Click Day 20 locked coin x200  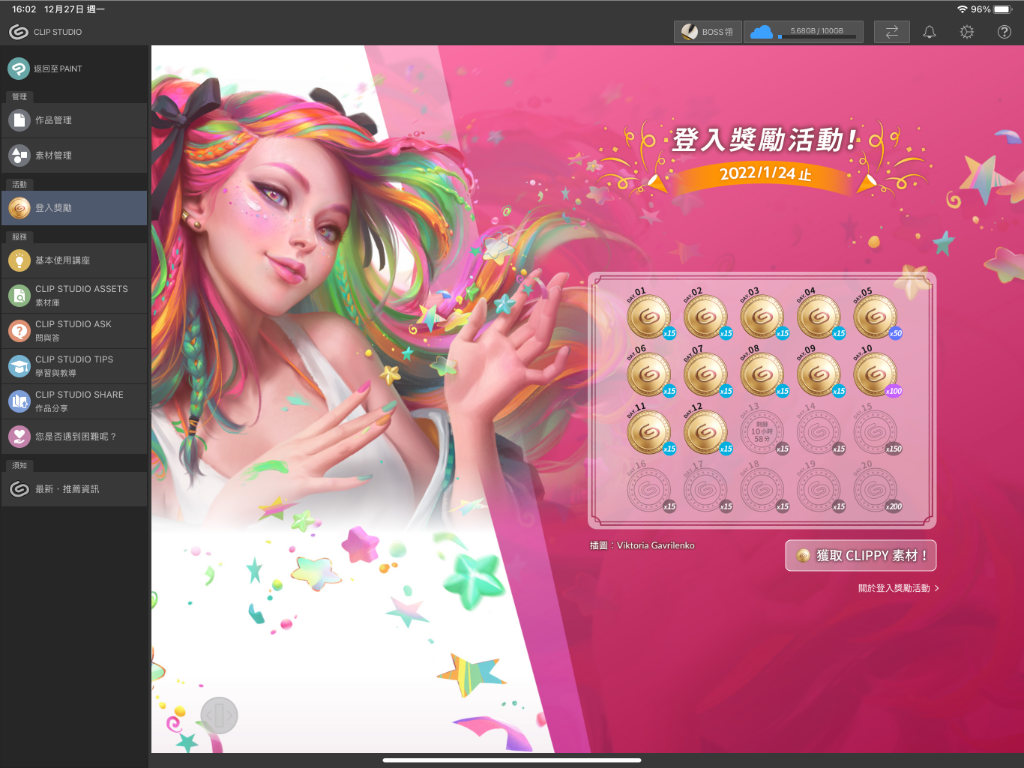(x=875, y=489)
